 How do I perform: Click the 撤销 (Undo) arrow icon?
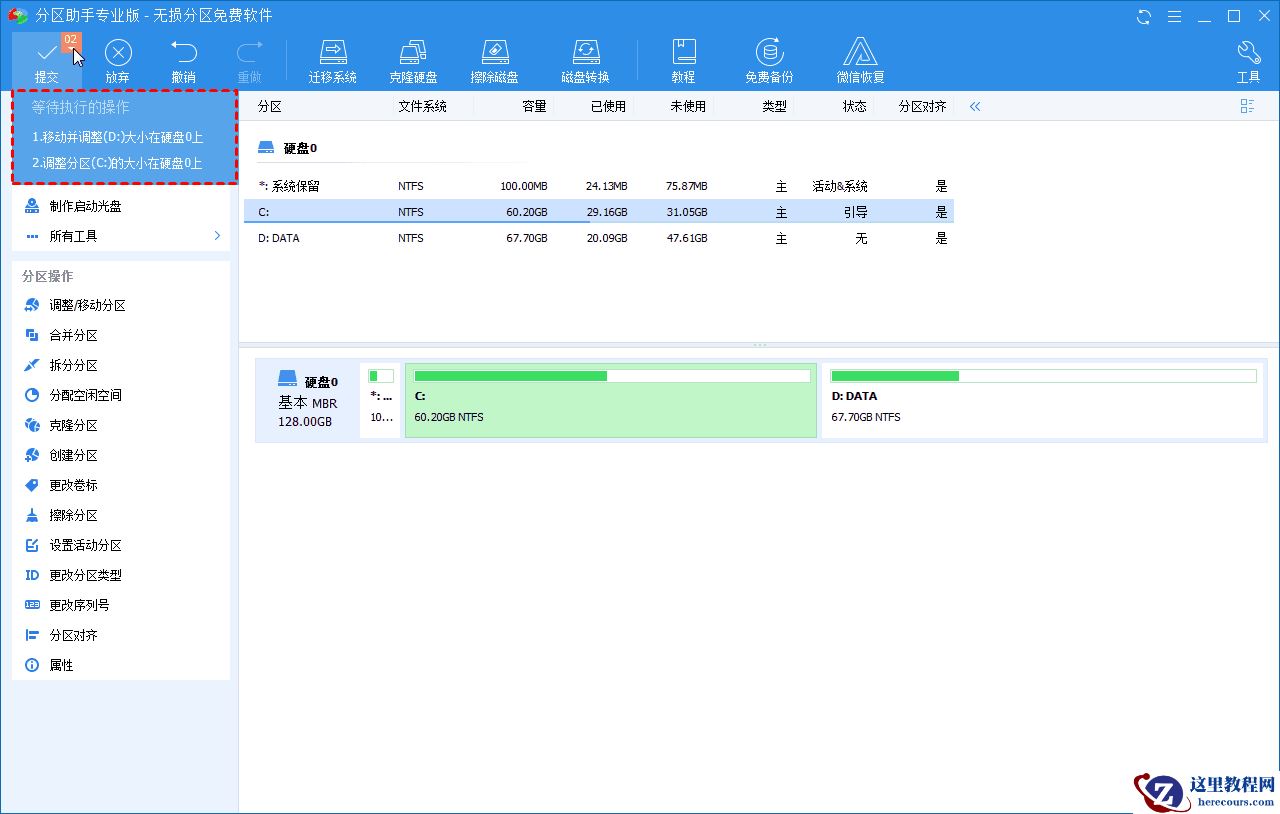tap(183, 54)
